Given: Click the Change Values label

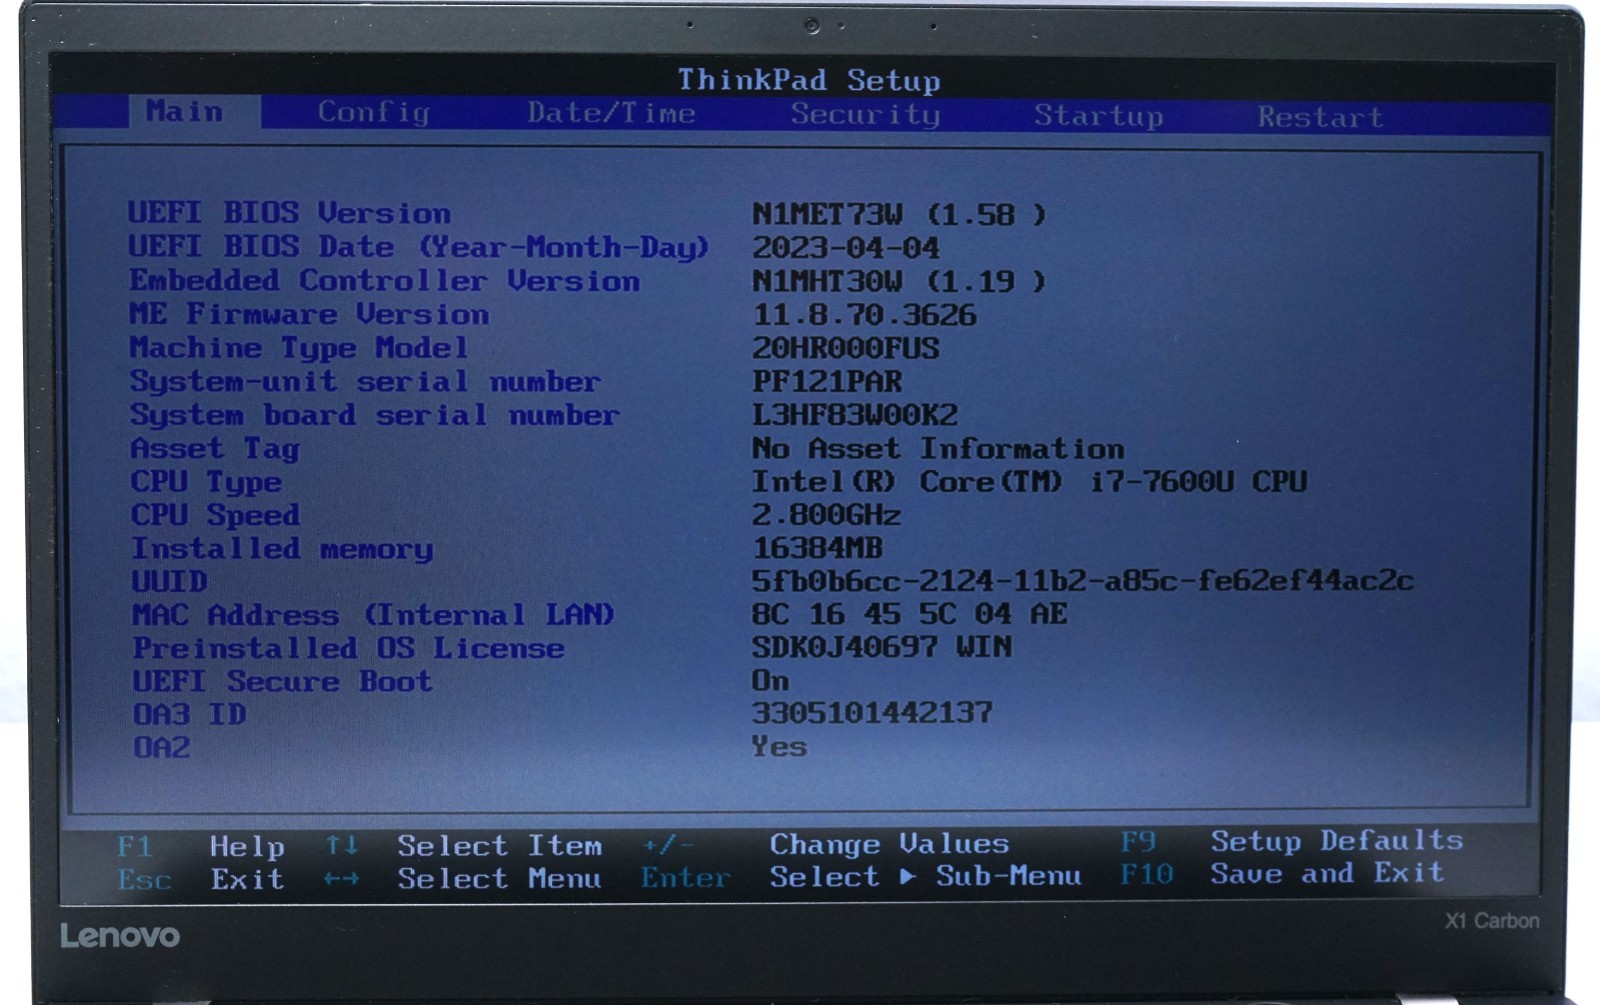Looking at the screenshot, I should [889, 844].
